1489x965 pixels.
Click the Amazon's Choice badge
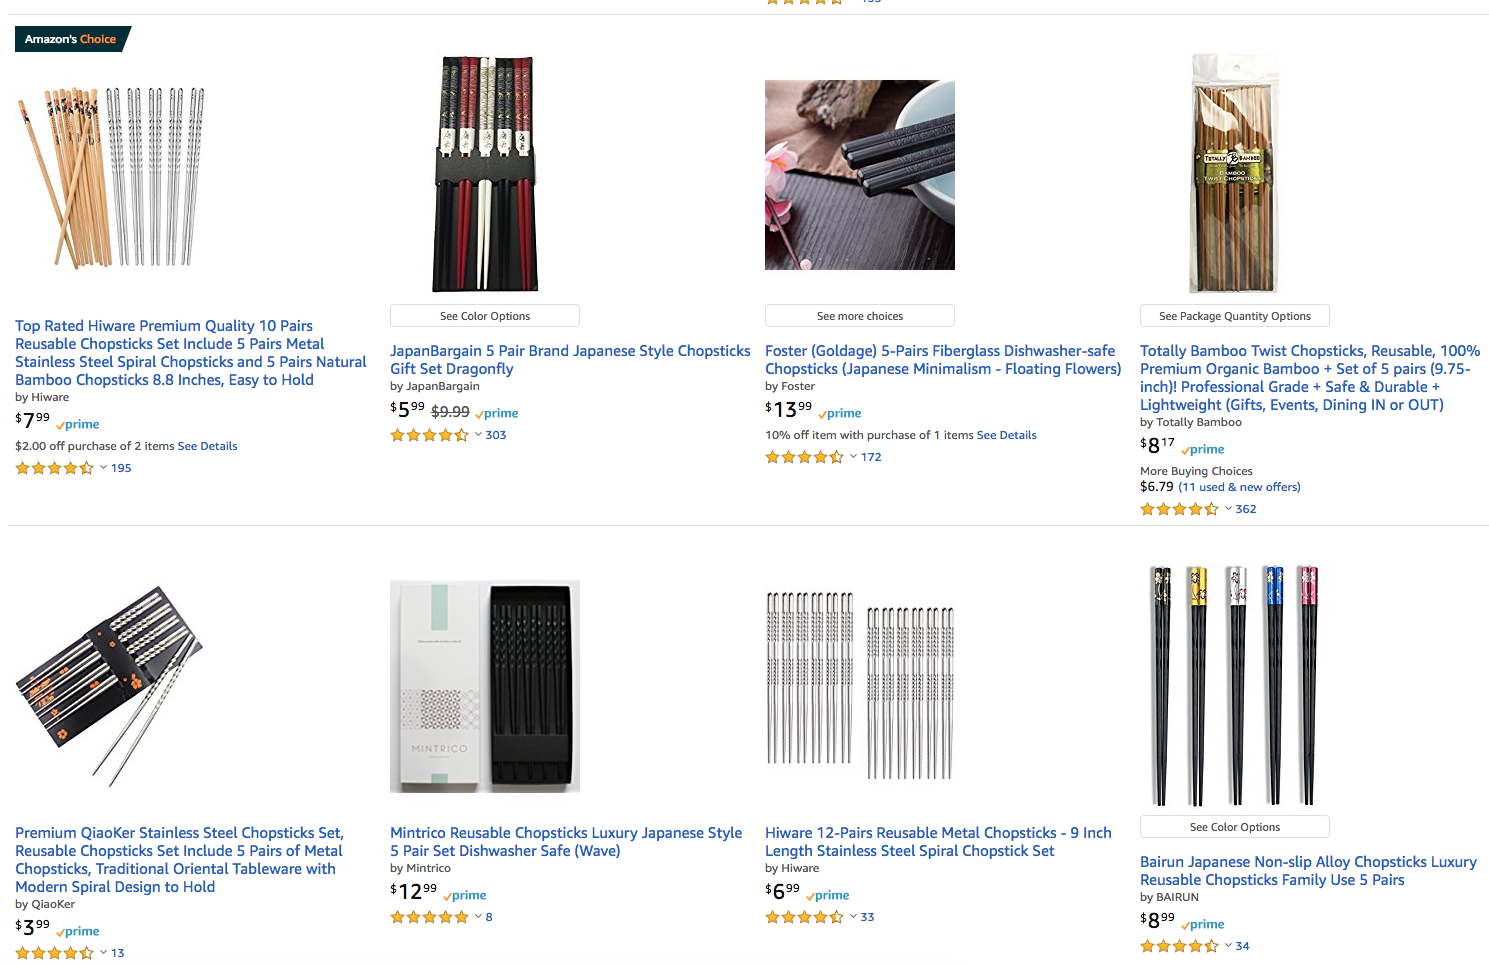[70, 39]
